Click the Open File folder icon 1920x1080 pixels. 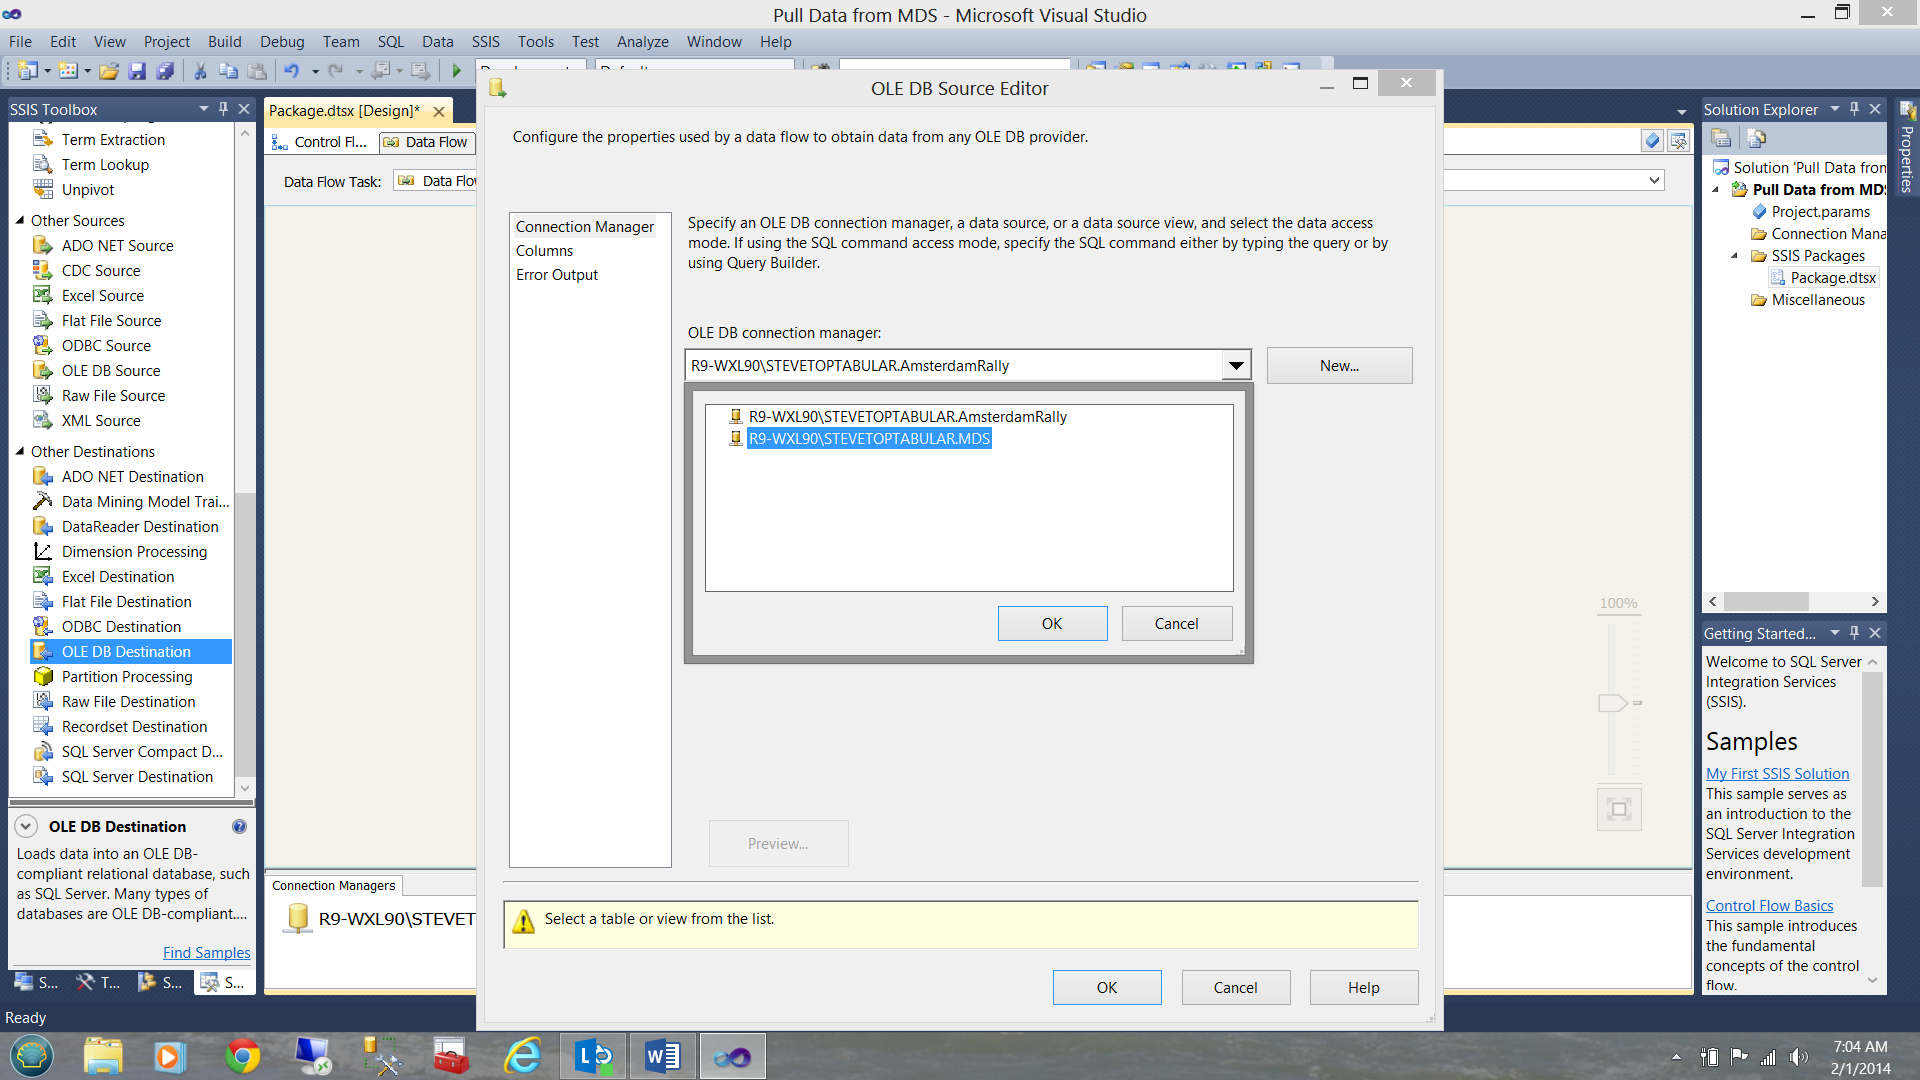tap(109, 71)
